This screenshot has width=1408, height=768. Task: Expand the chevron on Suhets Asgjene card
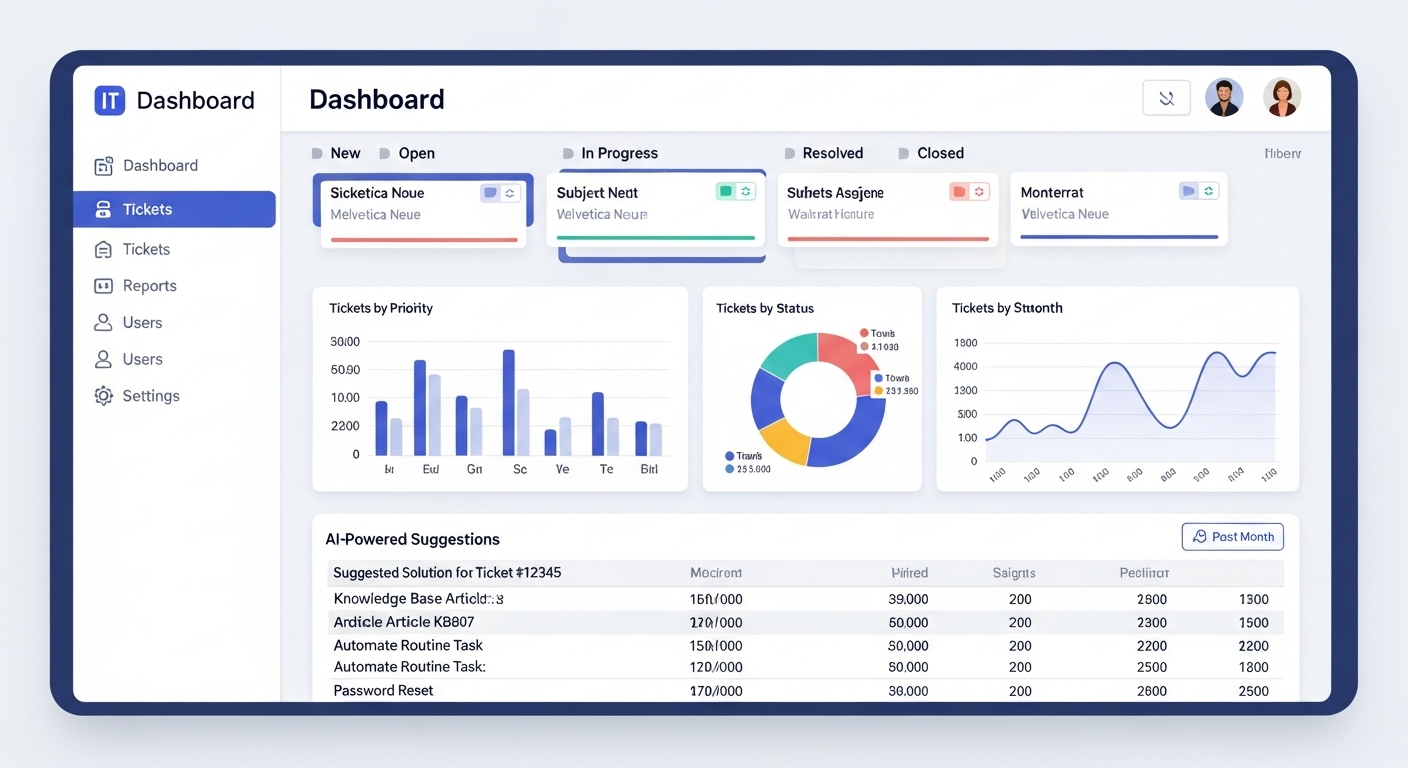(x=979, y=191)
